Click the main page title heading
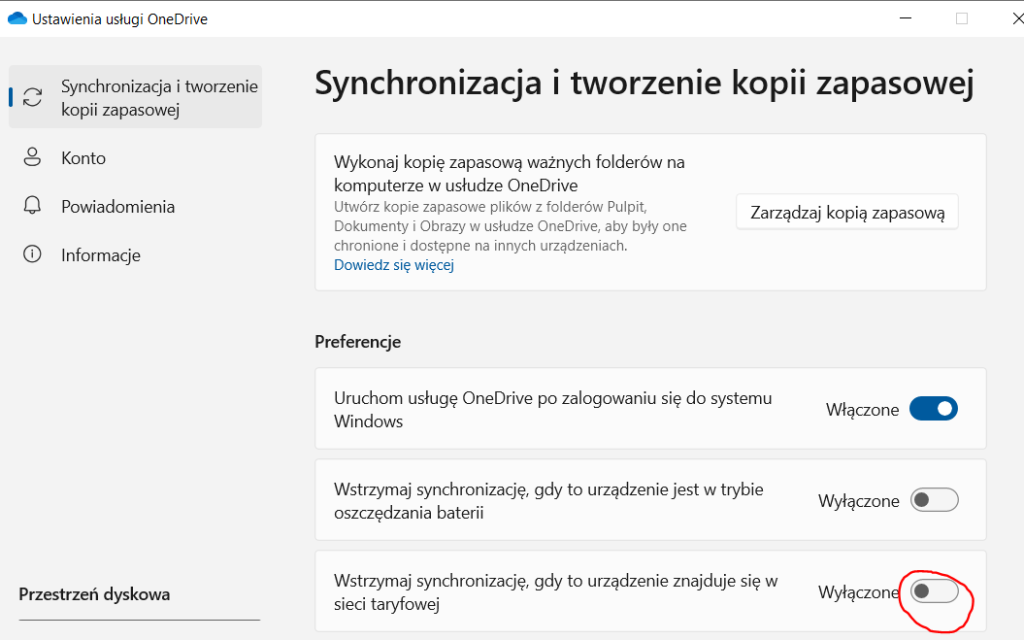1024x640 pixels. [x=644, y=84]
